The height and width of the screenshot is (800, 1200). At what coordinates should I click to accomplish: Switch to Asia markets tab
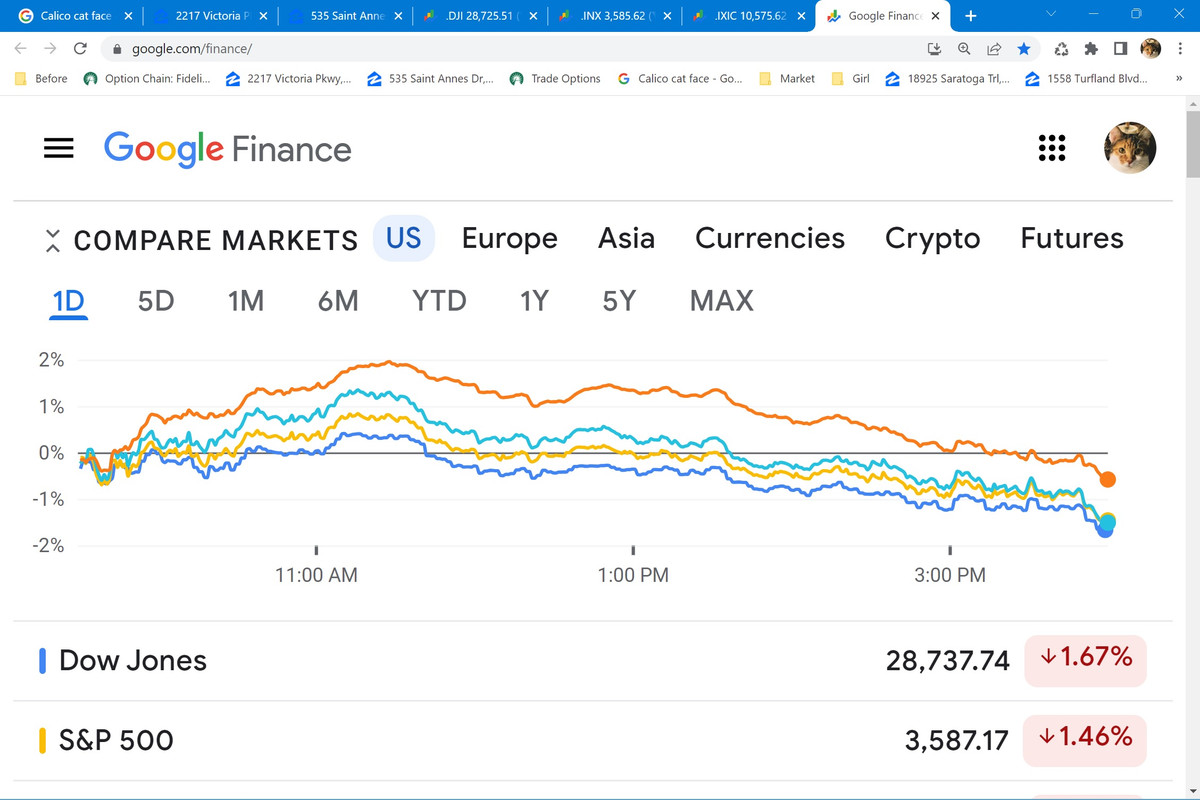[x=626, y=238]
